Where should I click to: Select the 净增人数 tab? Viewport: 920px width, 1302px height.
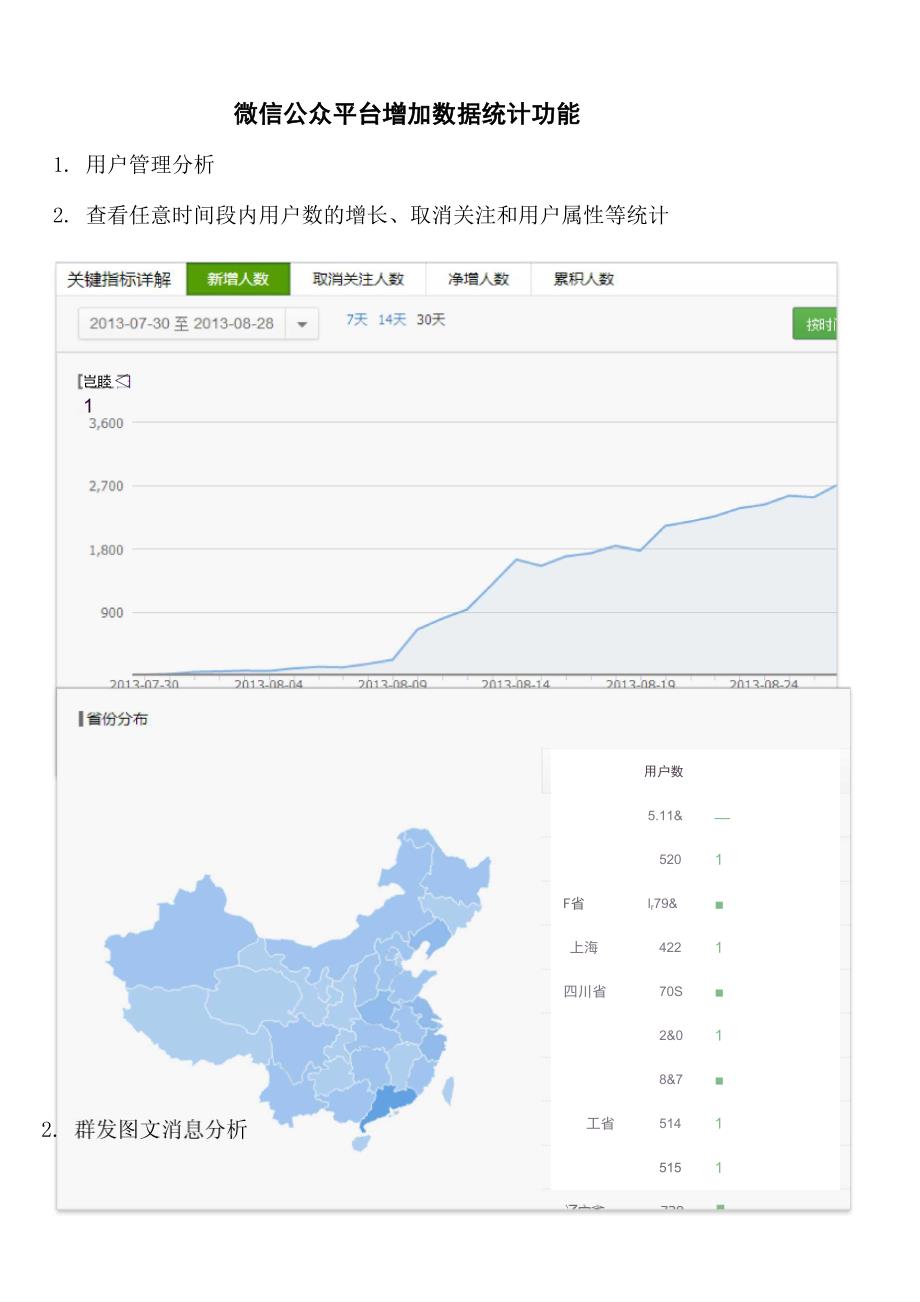coord(478,279)
